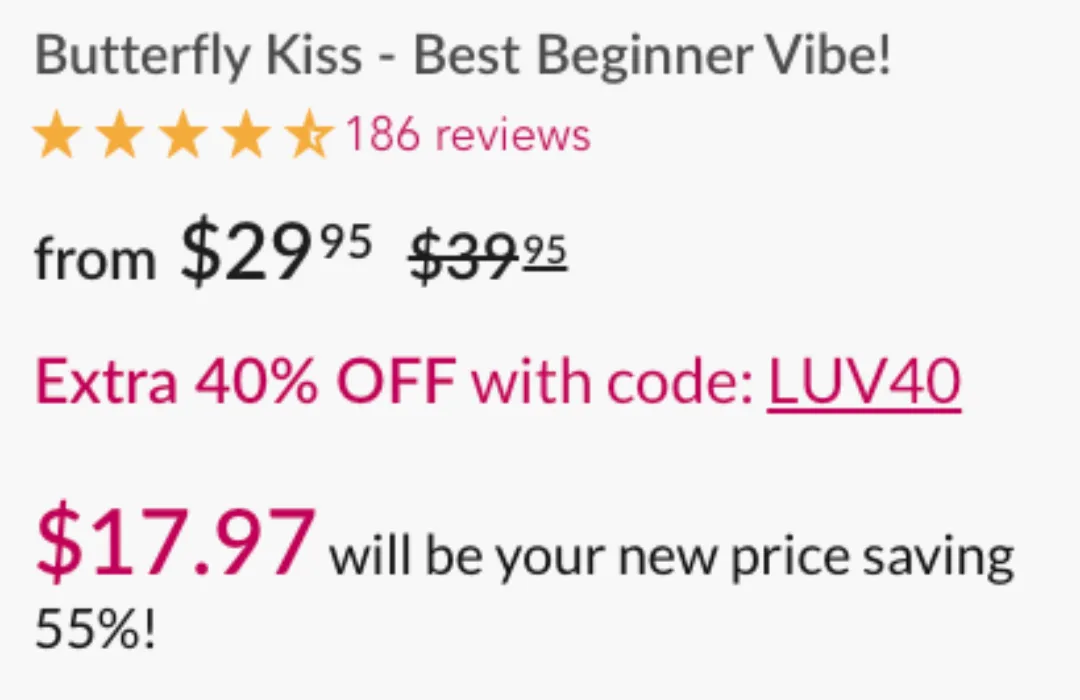Click the "Extra 40% OFF" promo text
Screen dimensions: 1080x700
(x=245, y=381)
